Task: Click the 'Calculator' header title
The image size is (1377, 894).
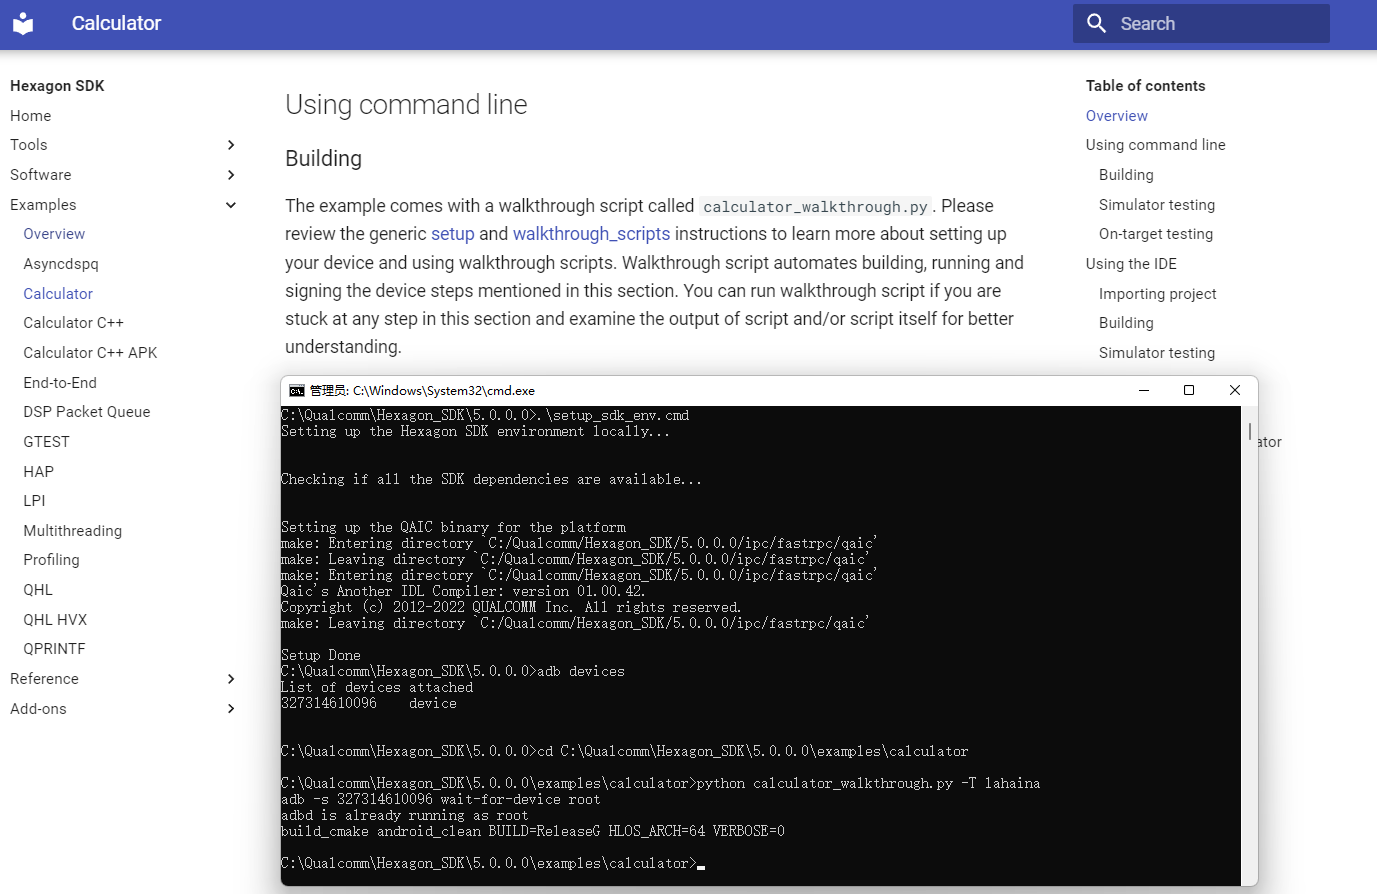Action: 116,23
